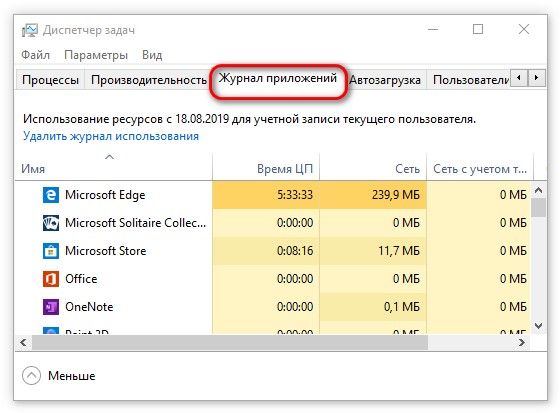The image size is (560, 413).
Task: Click the 0,1 МБ network value
Action: (x=402, y=307)
